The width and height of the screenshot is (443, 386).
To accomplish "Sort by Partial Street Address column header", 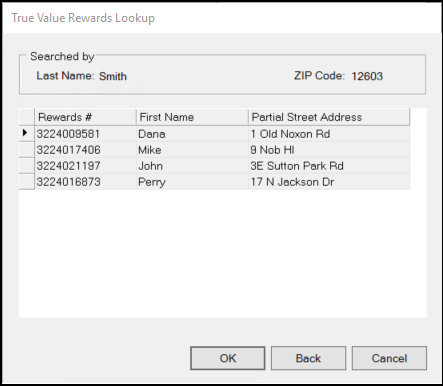I will coord(329,117).
